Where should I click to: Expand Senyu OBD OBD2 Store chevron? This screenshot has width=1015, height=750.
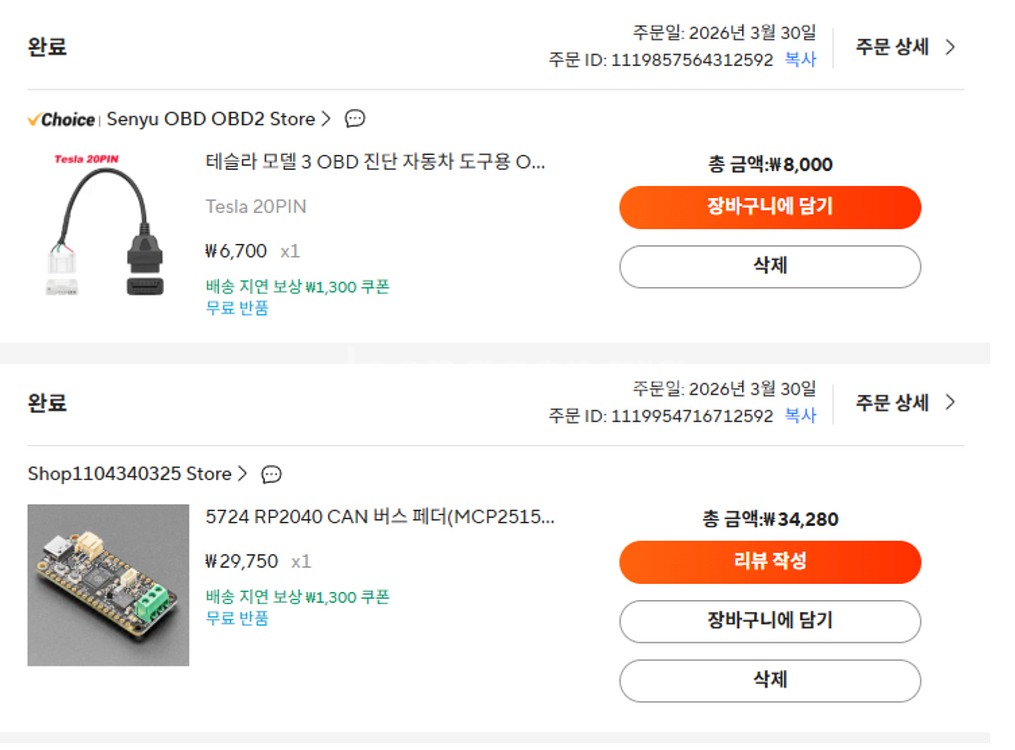pos(325,119)
